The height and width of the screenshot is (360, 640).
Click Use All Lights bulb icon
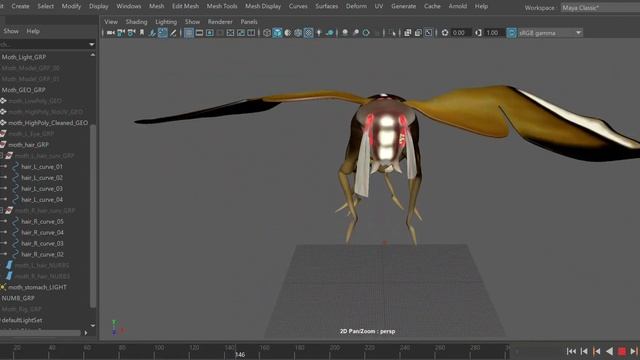coord(319,33)
